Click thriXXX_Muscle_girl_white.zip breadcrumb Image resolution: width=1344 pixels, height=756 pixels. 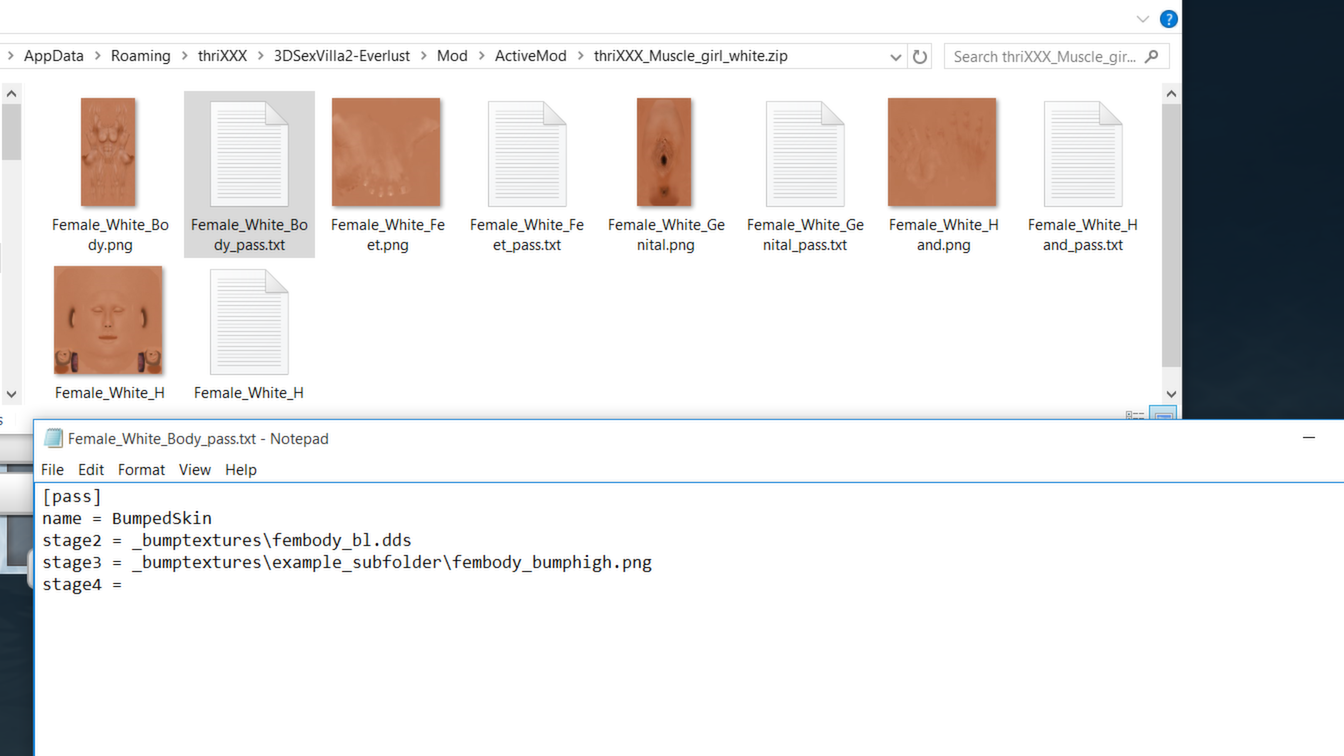click(691, 56)
